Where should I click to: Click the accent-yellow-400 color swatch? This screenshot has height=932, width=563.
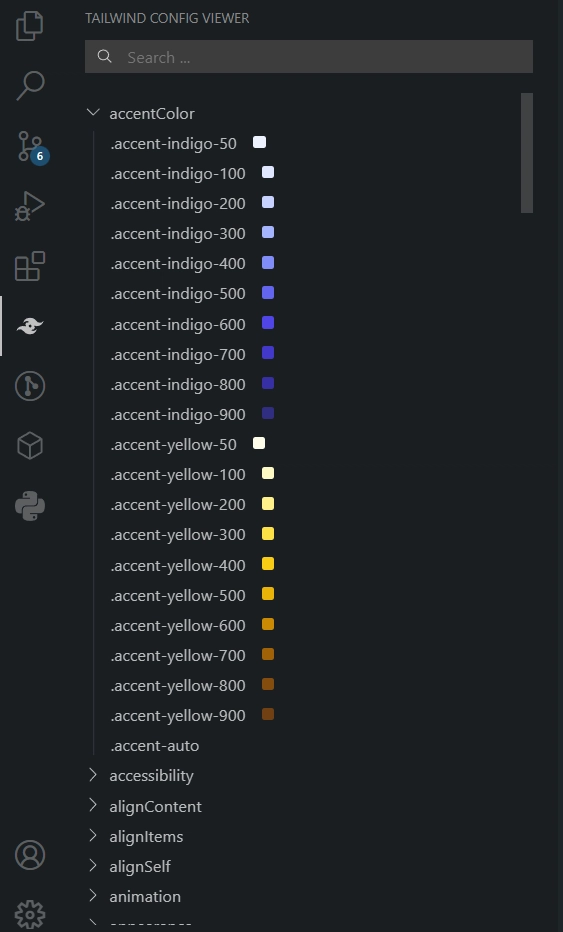point(268,564)
